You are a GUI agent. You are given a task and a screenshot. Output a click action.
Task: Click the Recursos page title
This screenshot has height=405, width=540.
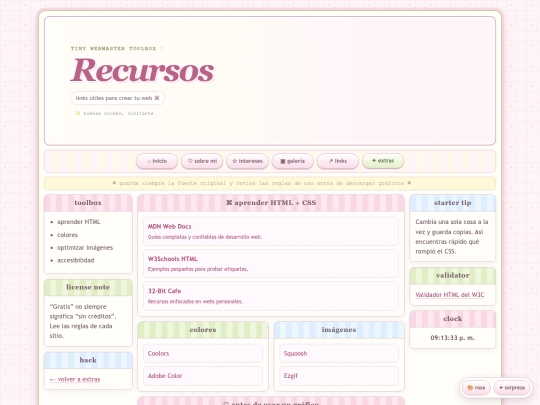click(x=142, y=71)
